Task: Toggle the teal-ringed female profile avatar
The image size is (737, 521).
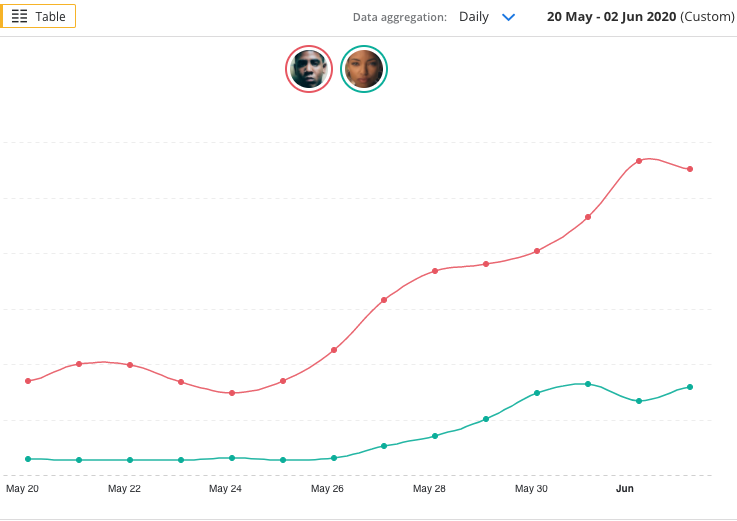Action: click(364, 69)
